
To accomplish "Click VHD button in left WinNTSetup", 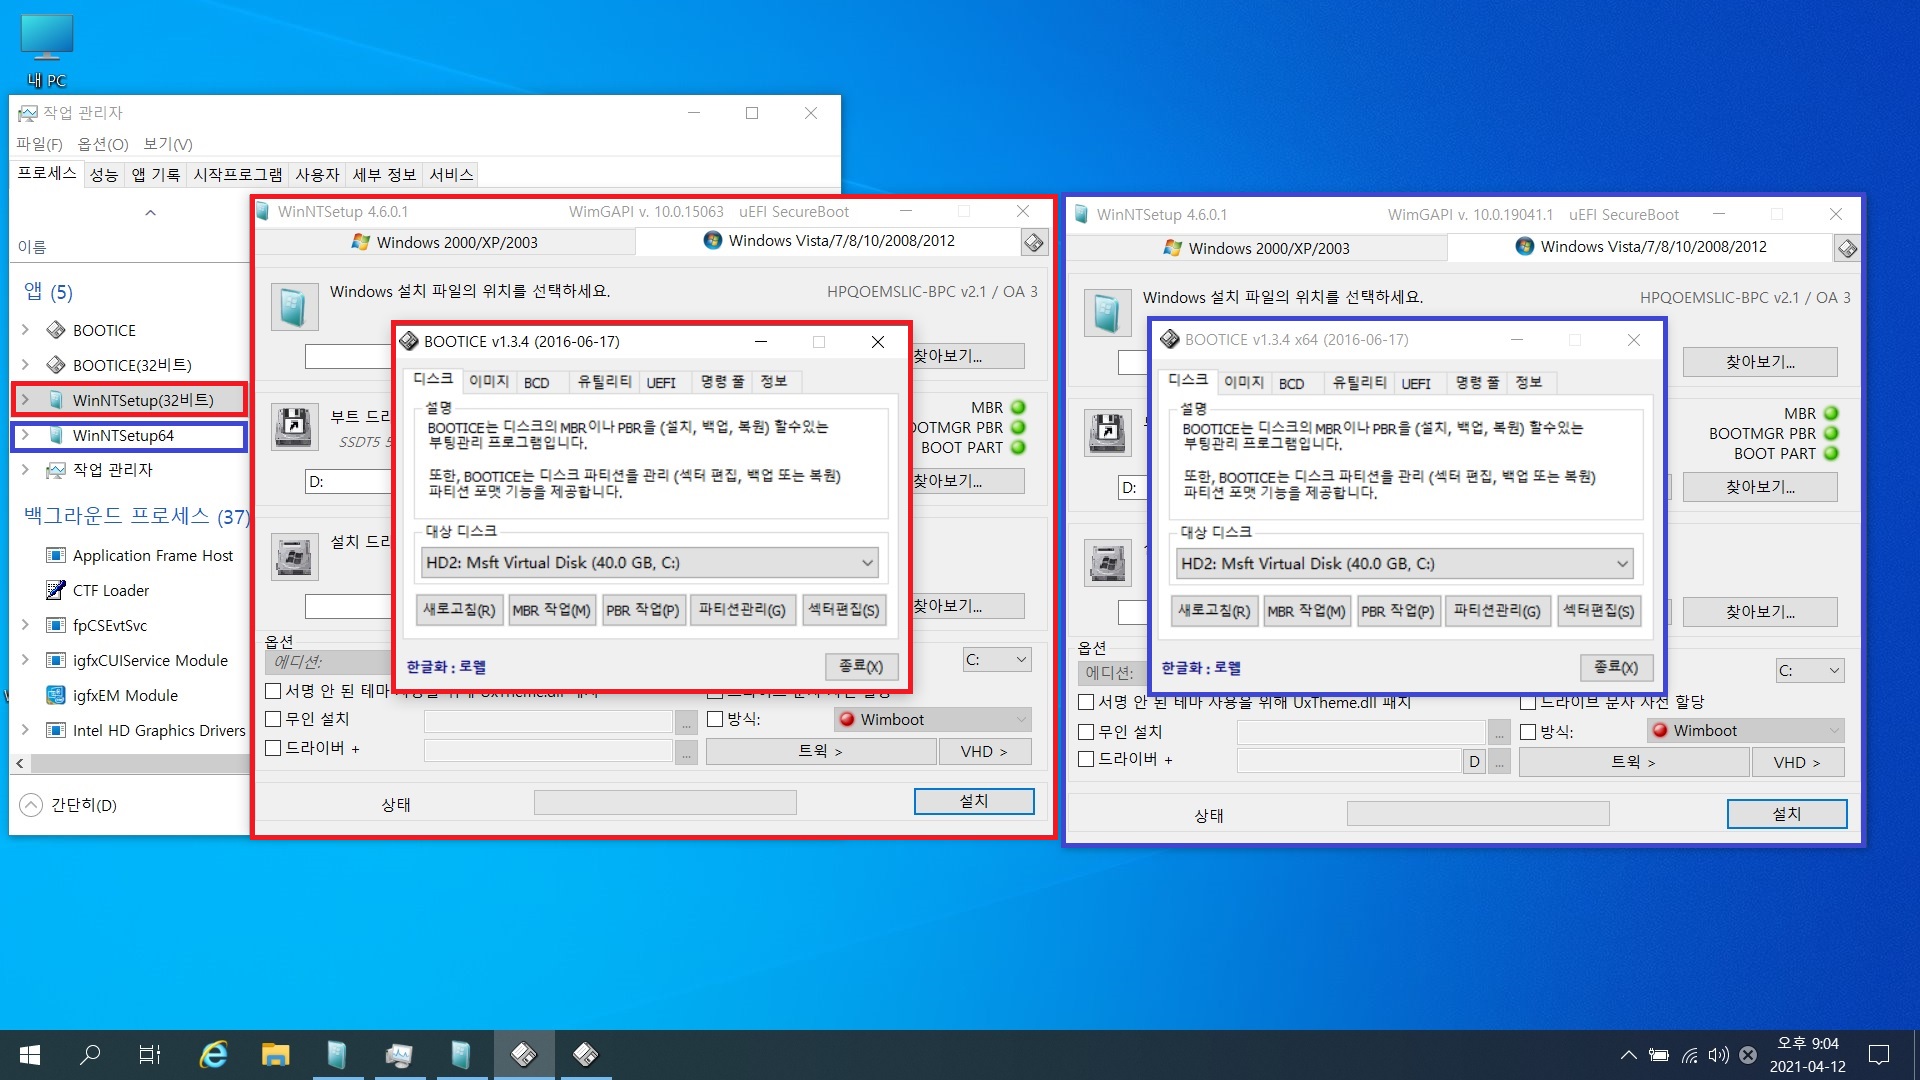I will pos(984,751).
